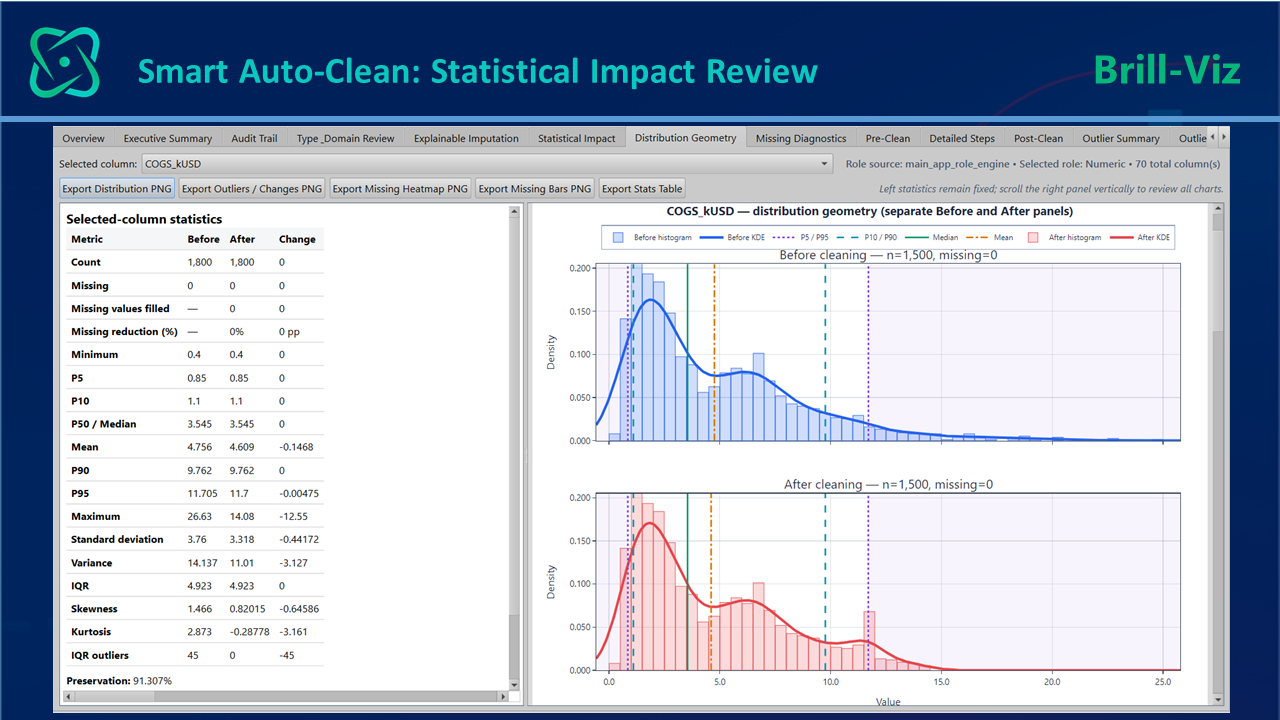Click the Metric column header
Image resolution: width=1280 pixels, height=720 pixels.
[87, 239]
